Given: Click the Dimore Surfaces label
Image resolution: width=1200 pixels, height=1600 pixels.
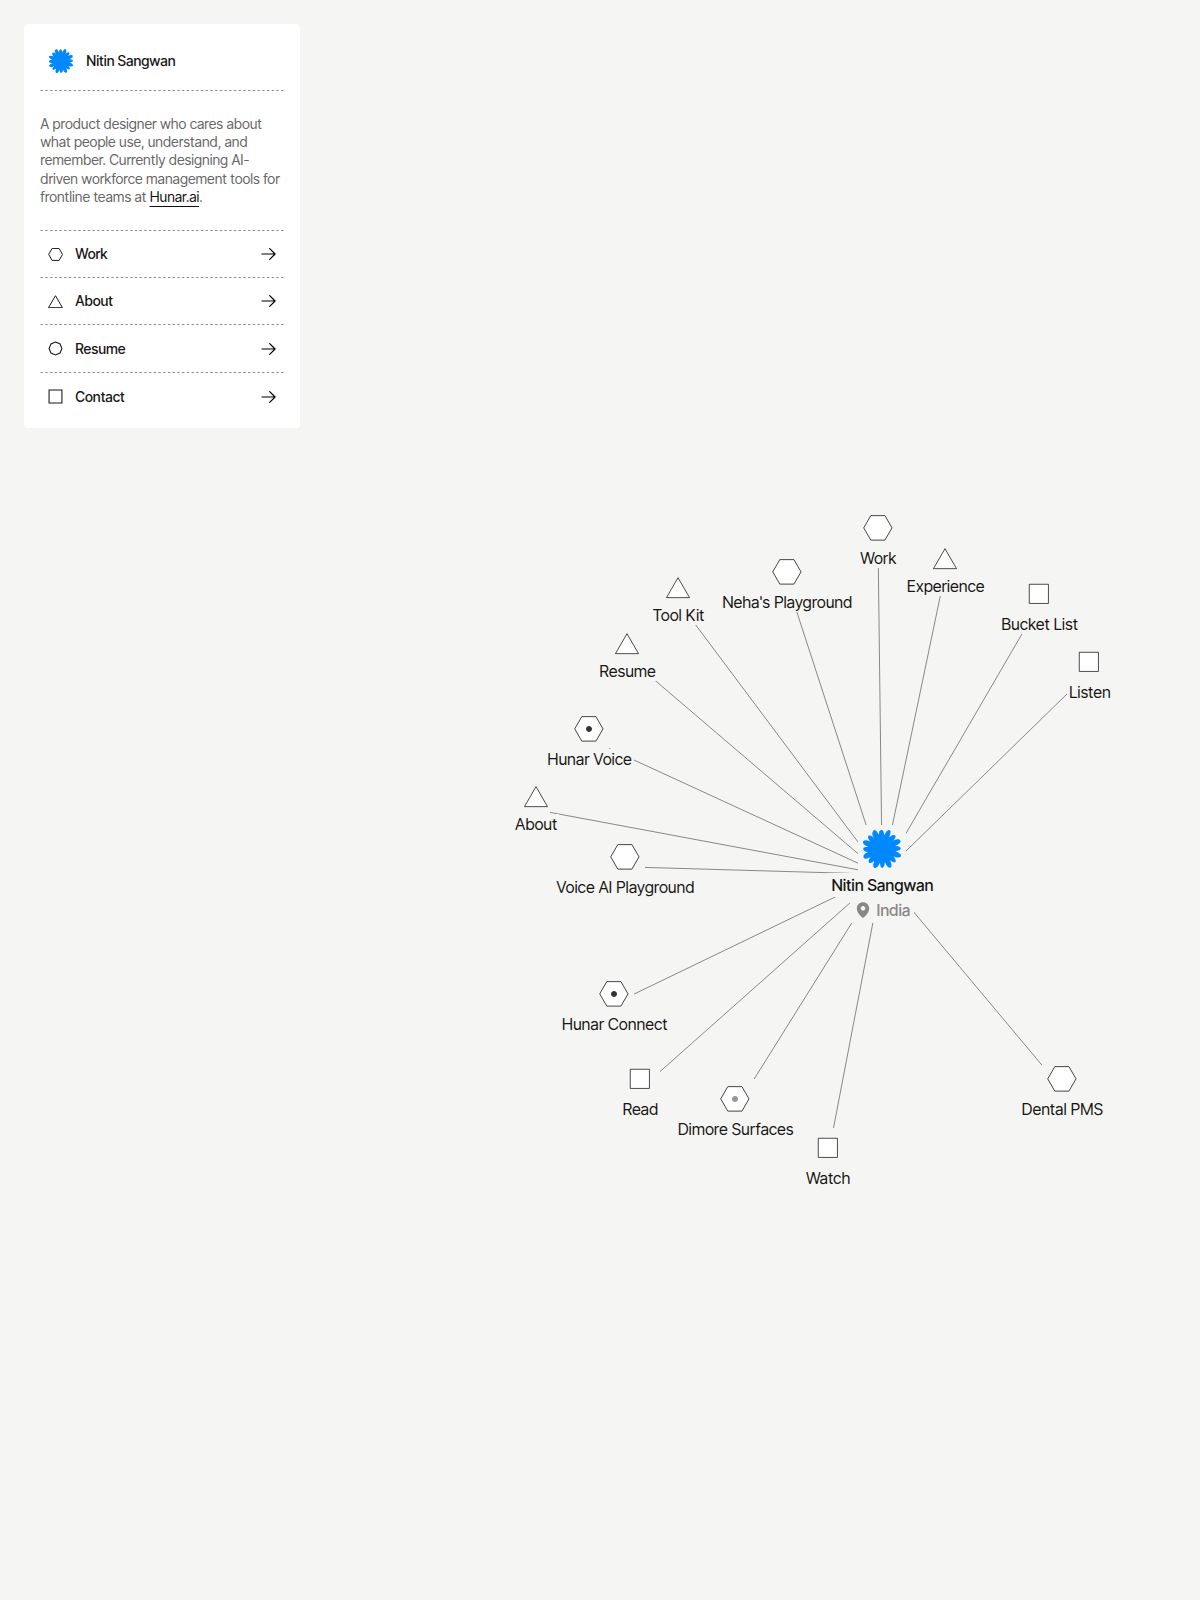Looking at the screenshot, I should 735,1129.
